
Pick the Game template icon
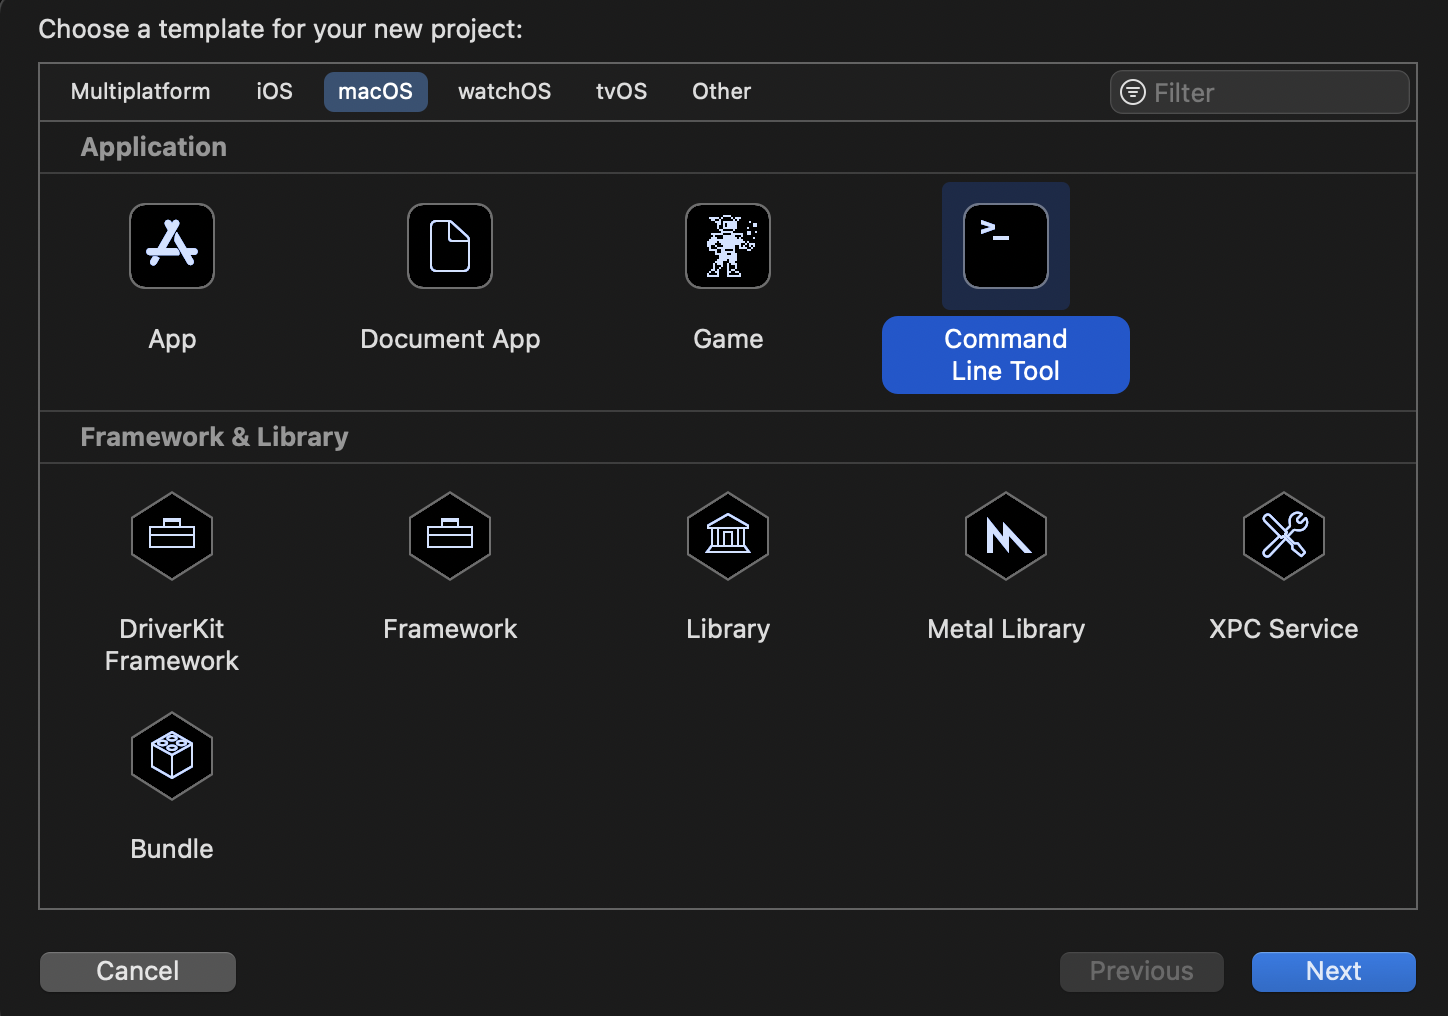[x=728, y=246]
